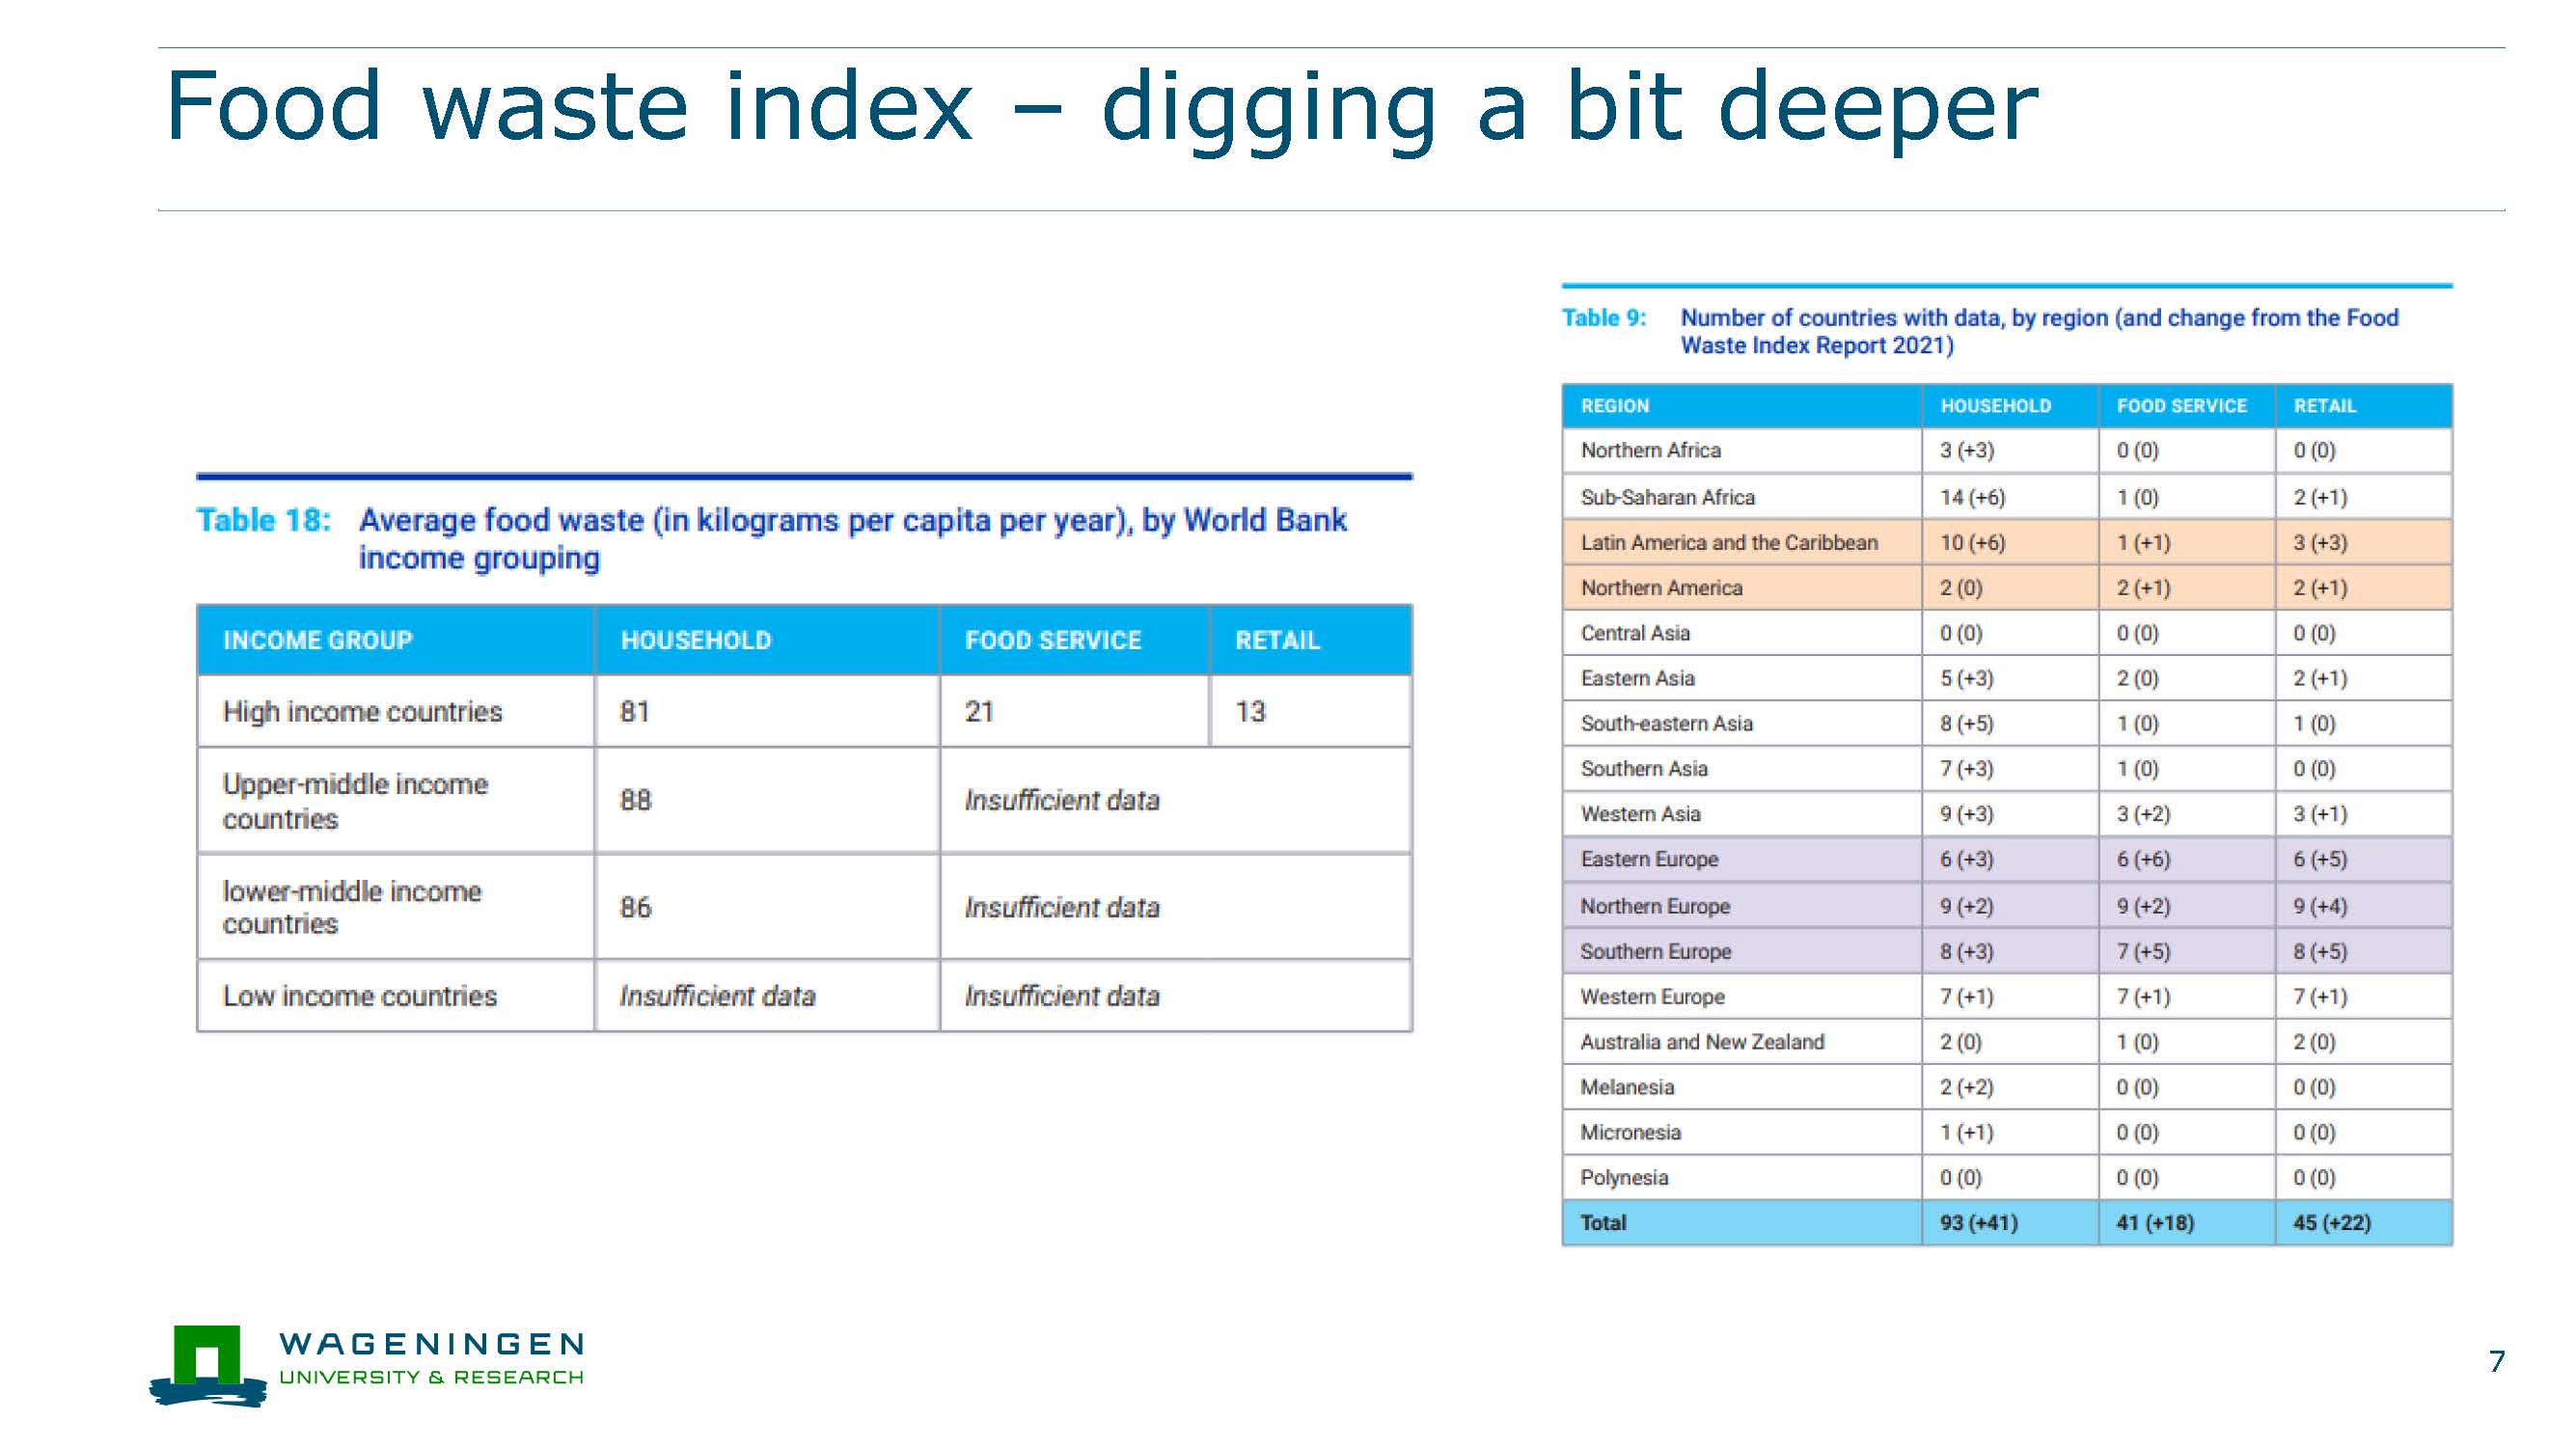Select 'Upper-middle income countries' row label

[x=355, y=801]
